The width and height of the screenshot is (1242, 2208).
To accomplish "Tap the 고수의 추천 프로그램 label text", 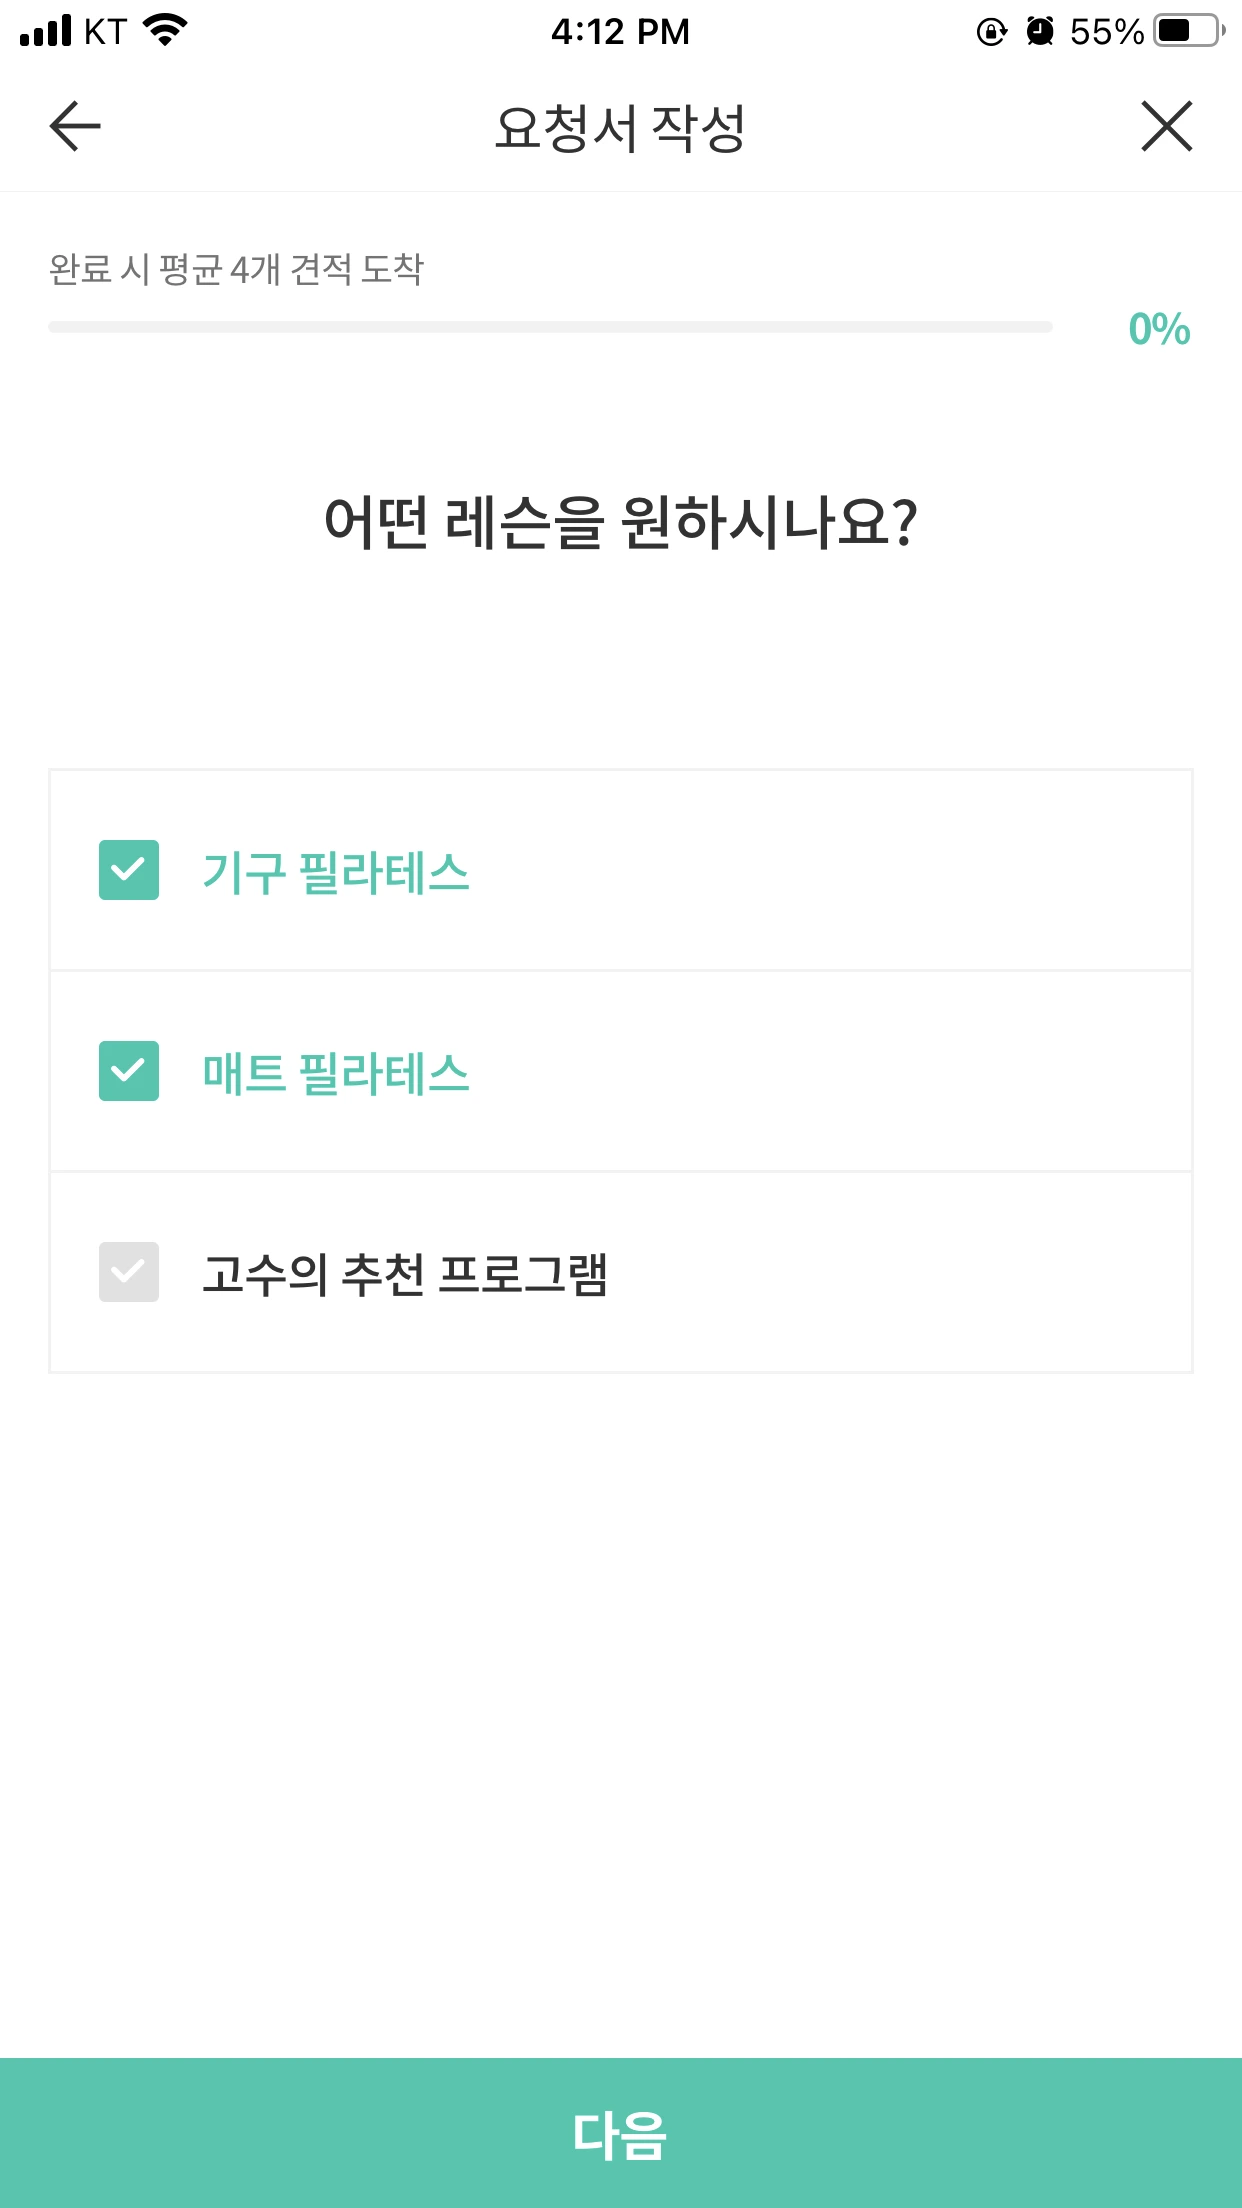I will click(x=405, y=1274).
